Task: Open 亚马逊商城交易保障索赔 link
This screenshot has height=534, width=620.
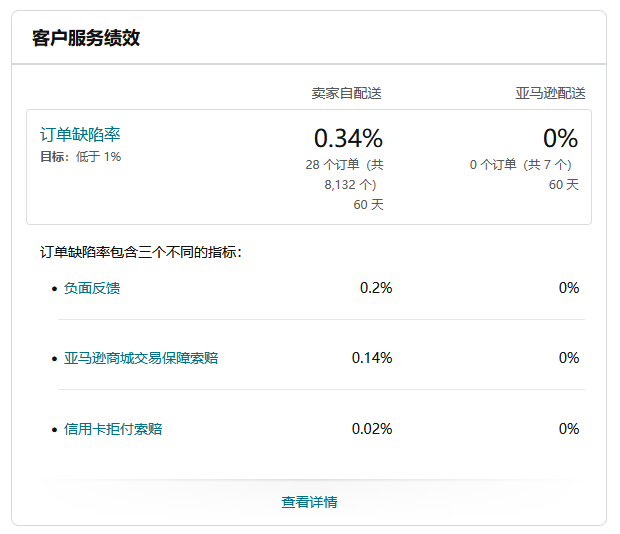Action: pyautogui.click(x=141, y=358)
